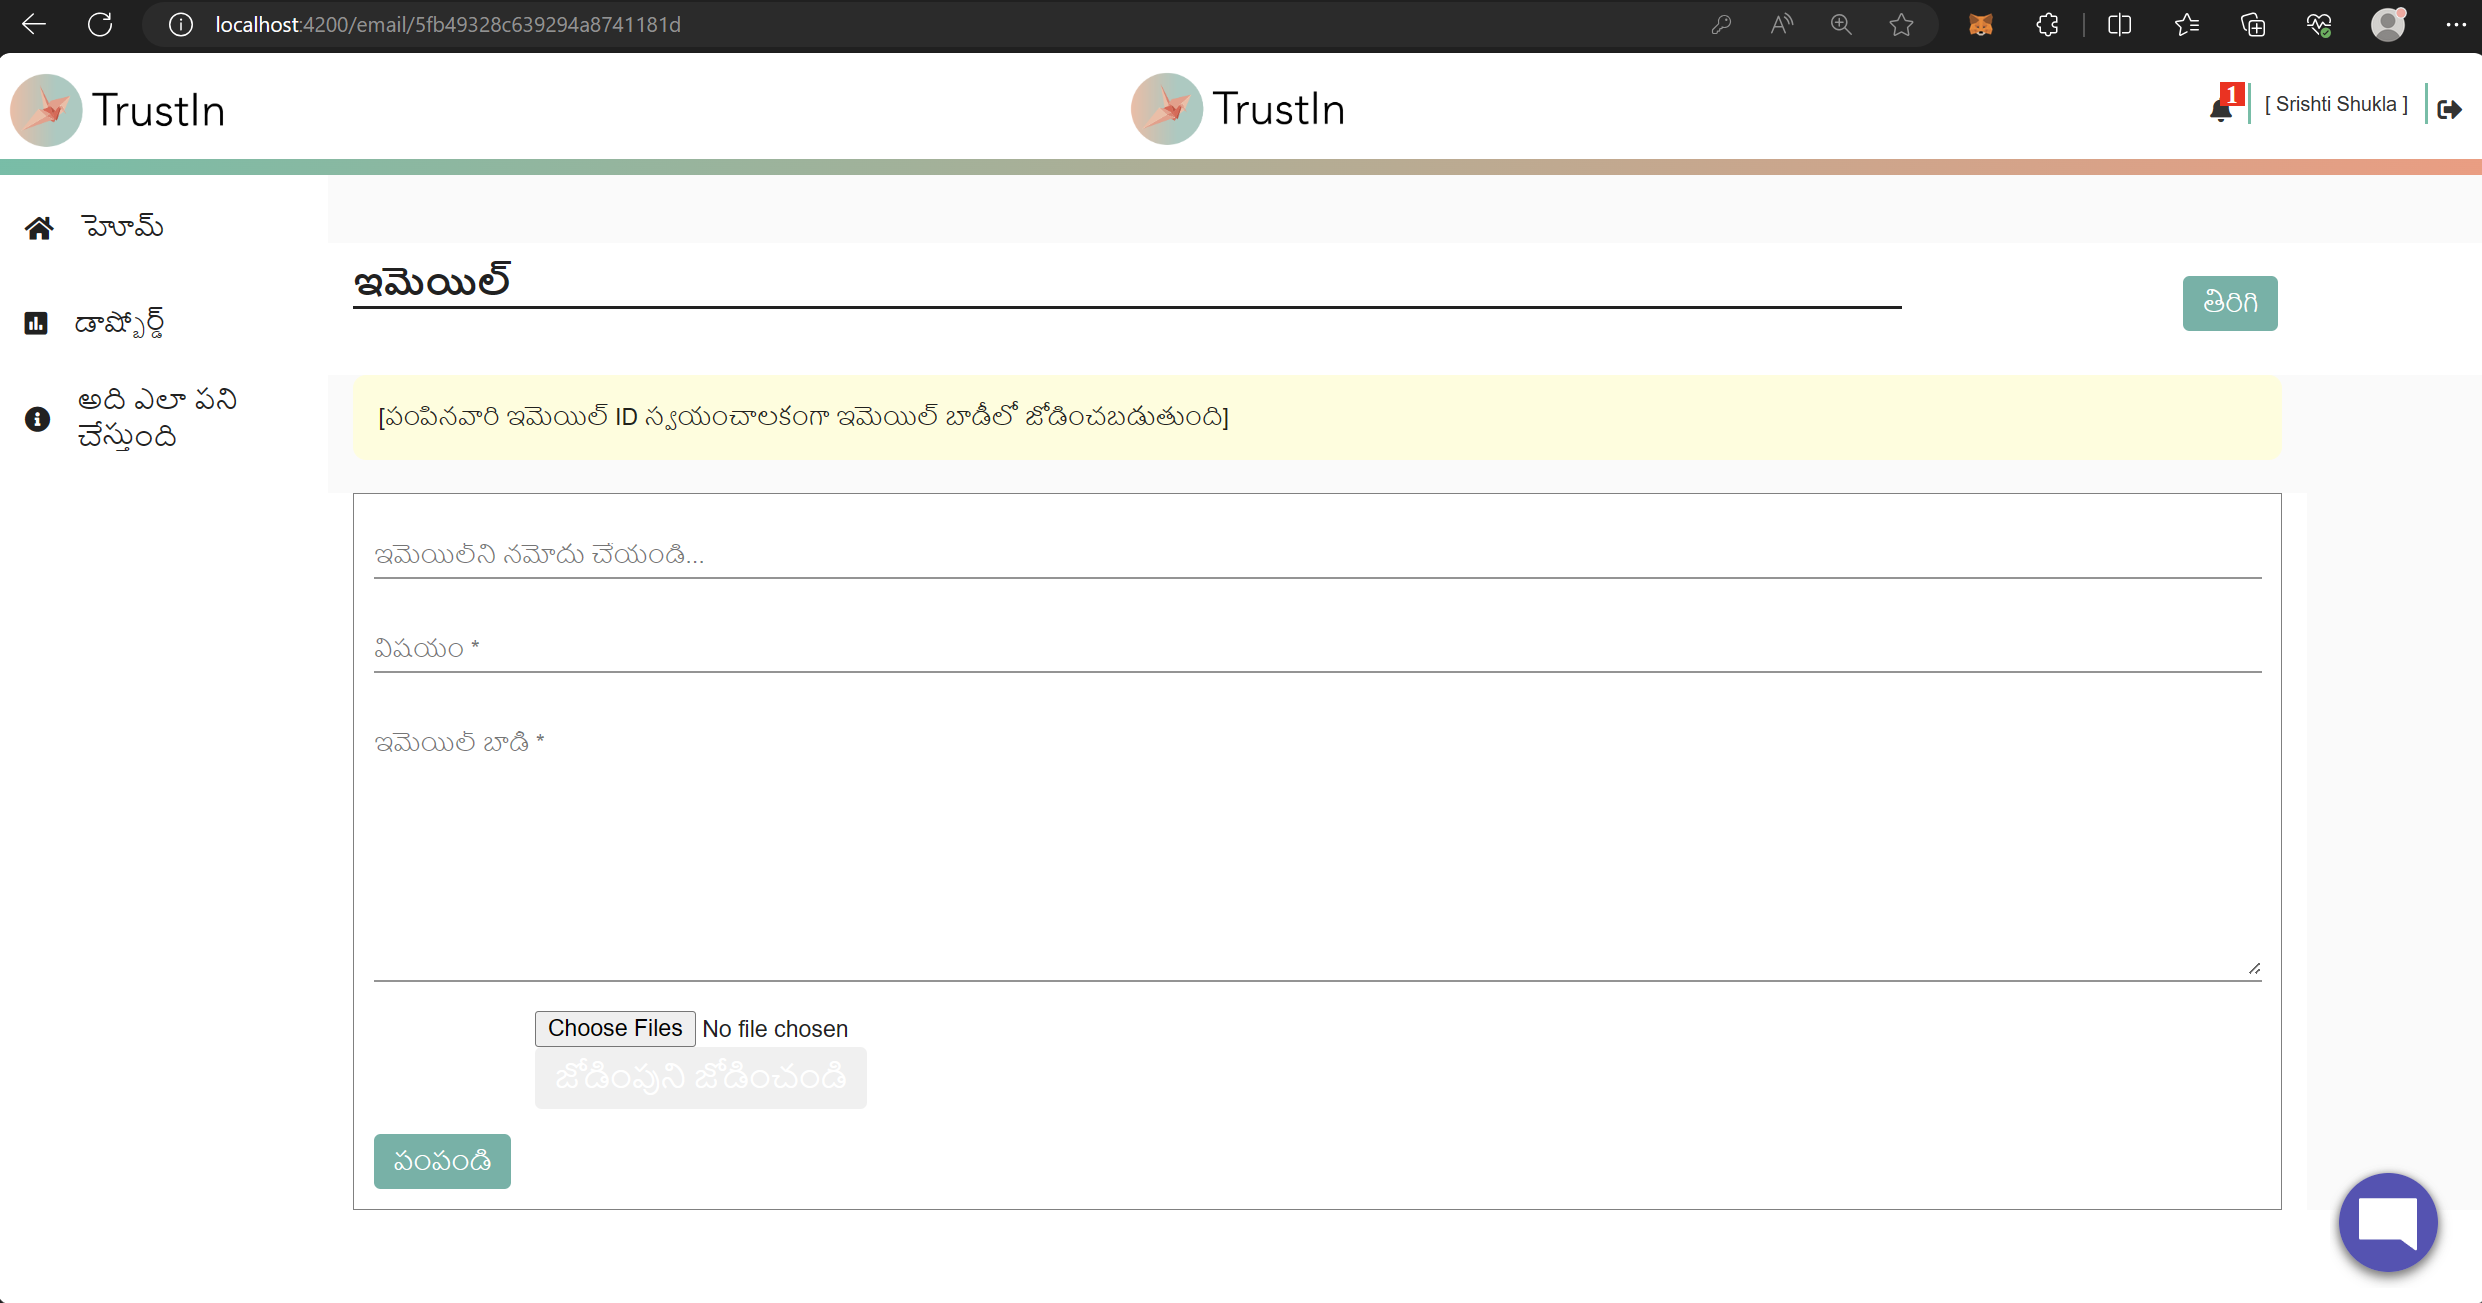Open the హోమ్ home icon in sidebar
The image size is (2482, 1303).
(x=39, y=226)
